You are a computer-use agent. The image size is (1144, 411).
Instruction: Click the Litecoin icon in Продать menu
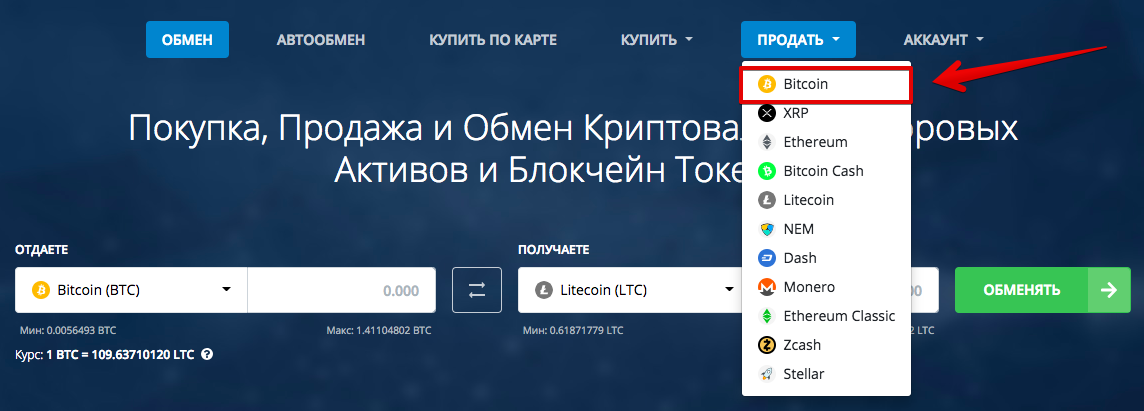766,200
